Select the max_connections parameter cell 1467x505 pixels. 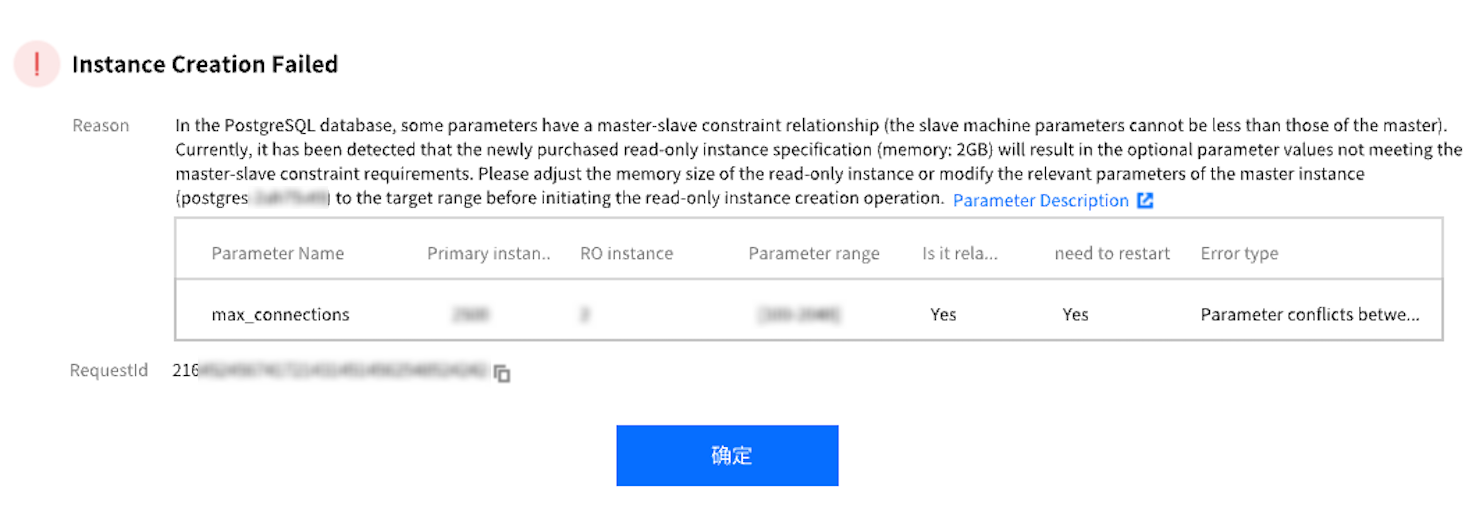[x=280, y=314]
